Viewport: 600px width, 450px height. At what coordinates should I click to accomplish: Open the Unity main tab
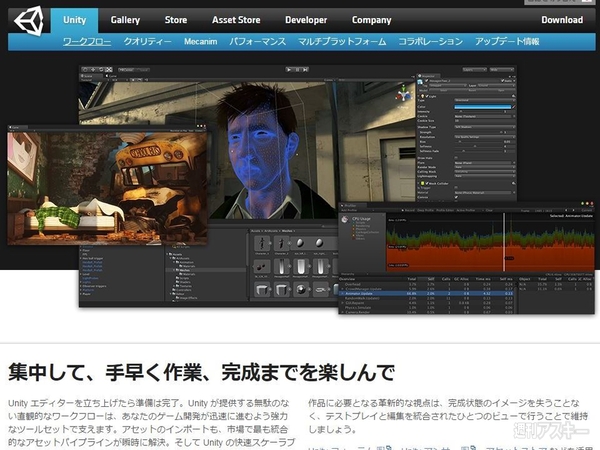click(75, 20)
